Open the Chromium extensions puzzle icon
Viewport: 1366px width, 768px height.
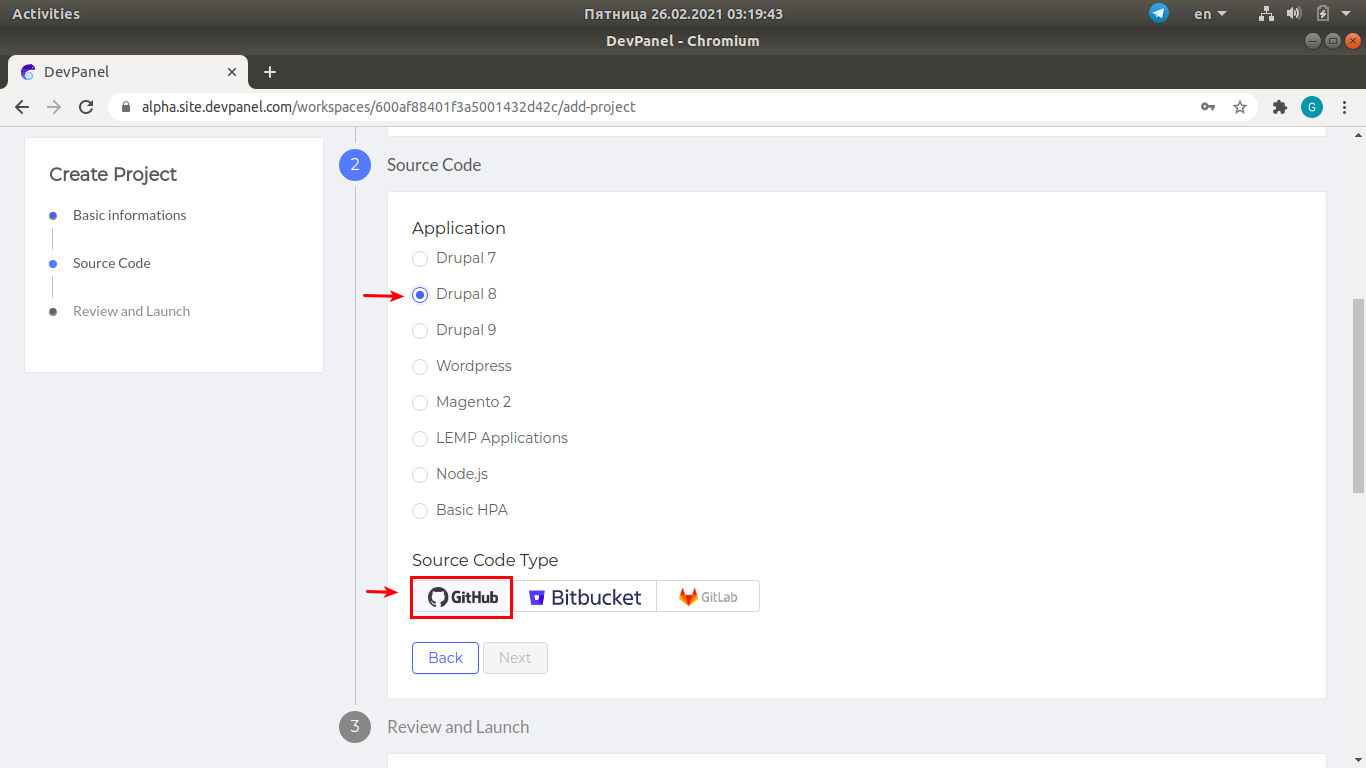click(1279, 107)
